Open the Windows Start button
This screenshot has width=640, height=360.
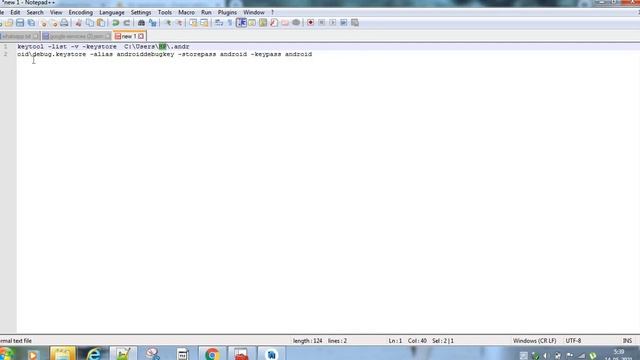tap(6, 353)
